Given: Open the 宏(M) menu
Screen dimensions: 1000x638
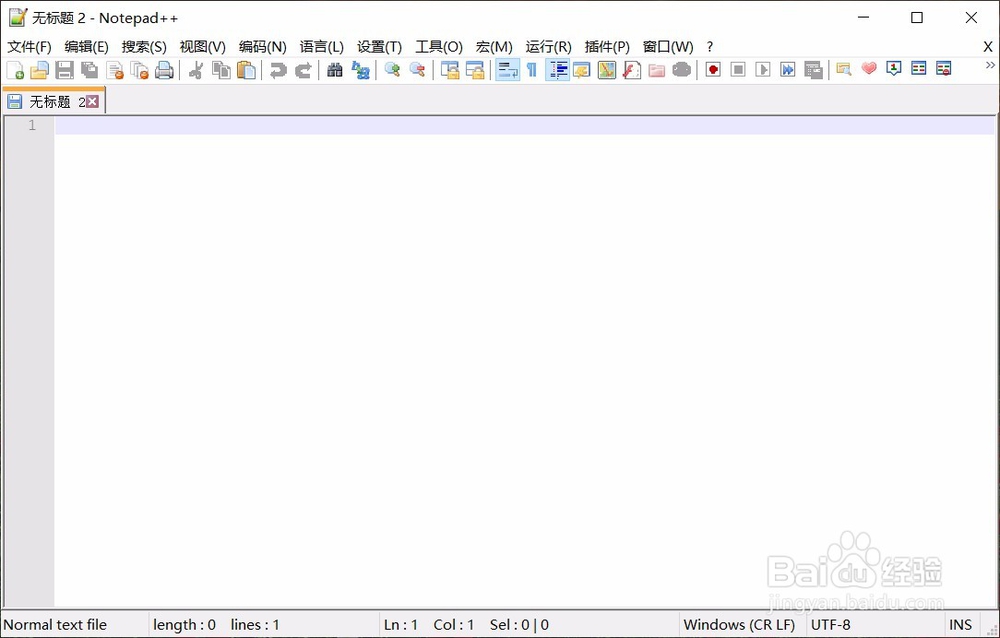Looking at the screenshot, I should (494, 47).
